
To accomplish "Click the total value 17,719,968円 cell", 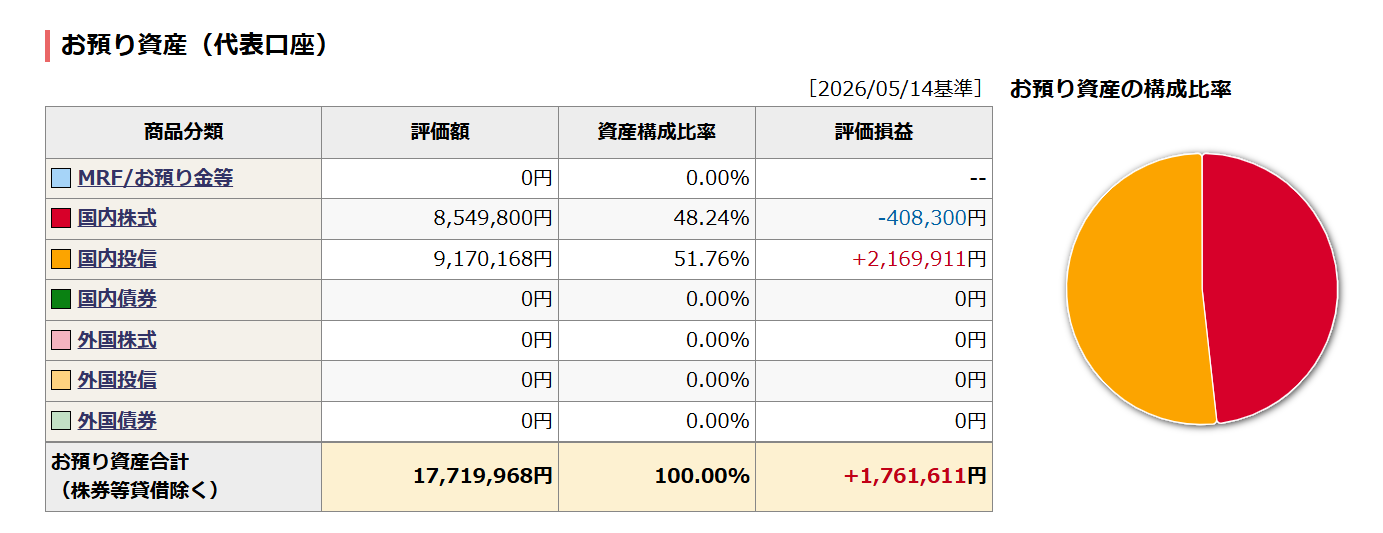I will pyautogui.click(x=440, y=477).
